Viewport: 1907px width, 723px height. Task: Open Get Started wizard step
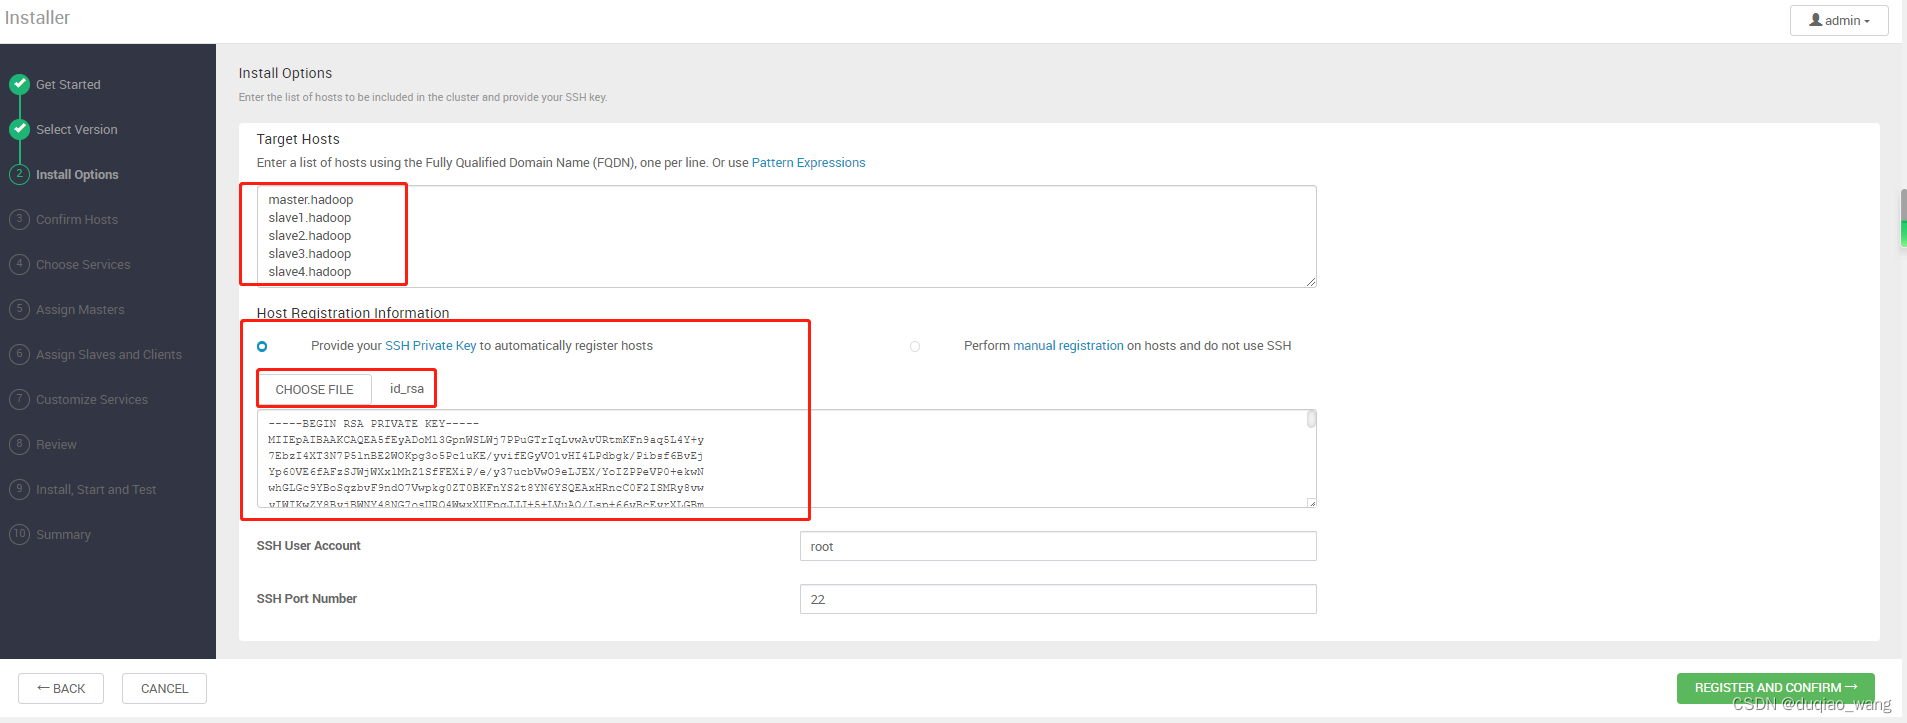click(x=68, y=85)
